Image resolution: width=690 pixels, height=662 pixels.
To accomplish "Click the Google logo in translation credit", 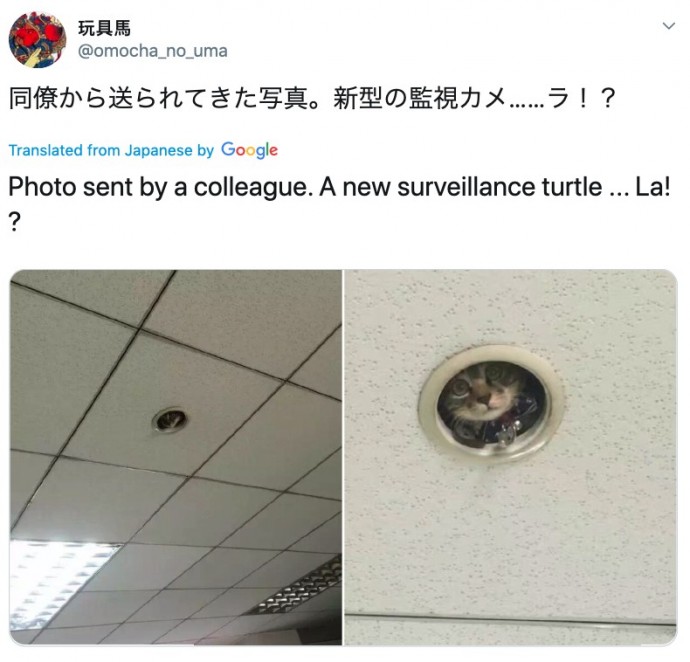I will 250,150.
